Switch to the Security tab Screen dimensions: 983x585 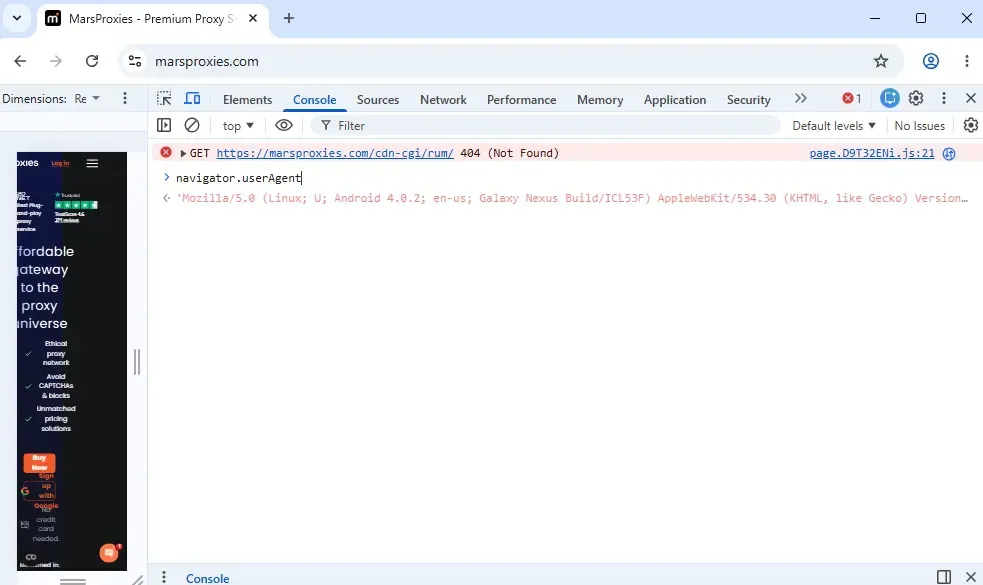click(x=748, y=100)
